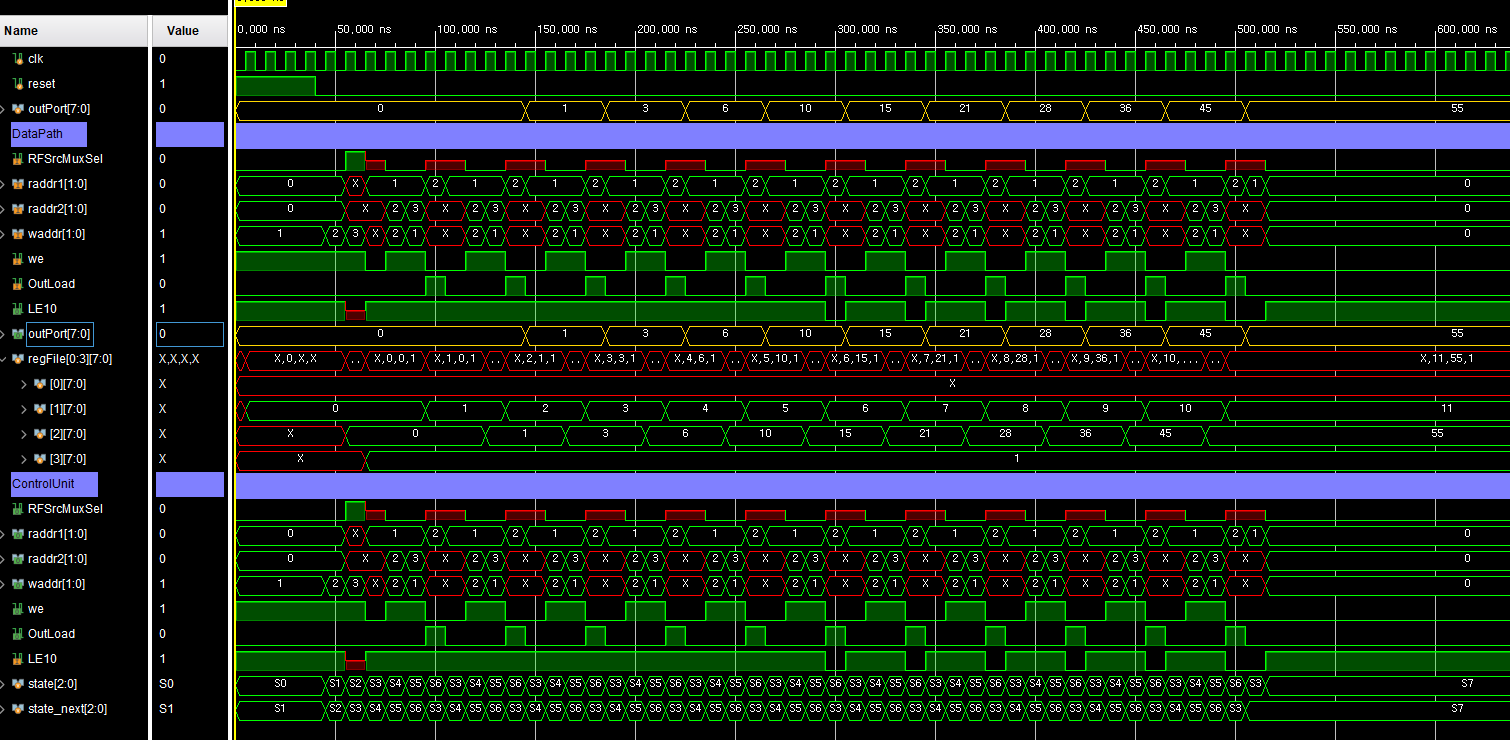1510x740 pixels.
Task: Expand the topmost outPort[7:0] bus
Action: 4,109
